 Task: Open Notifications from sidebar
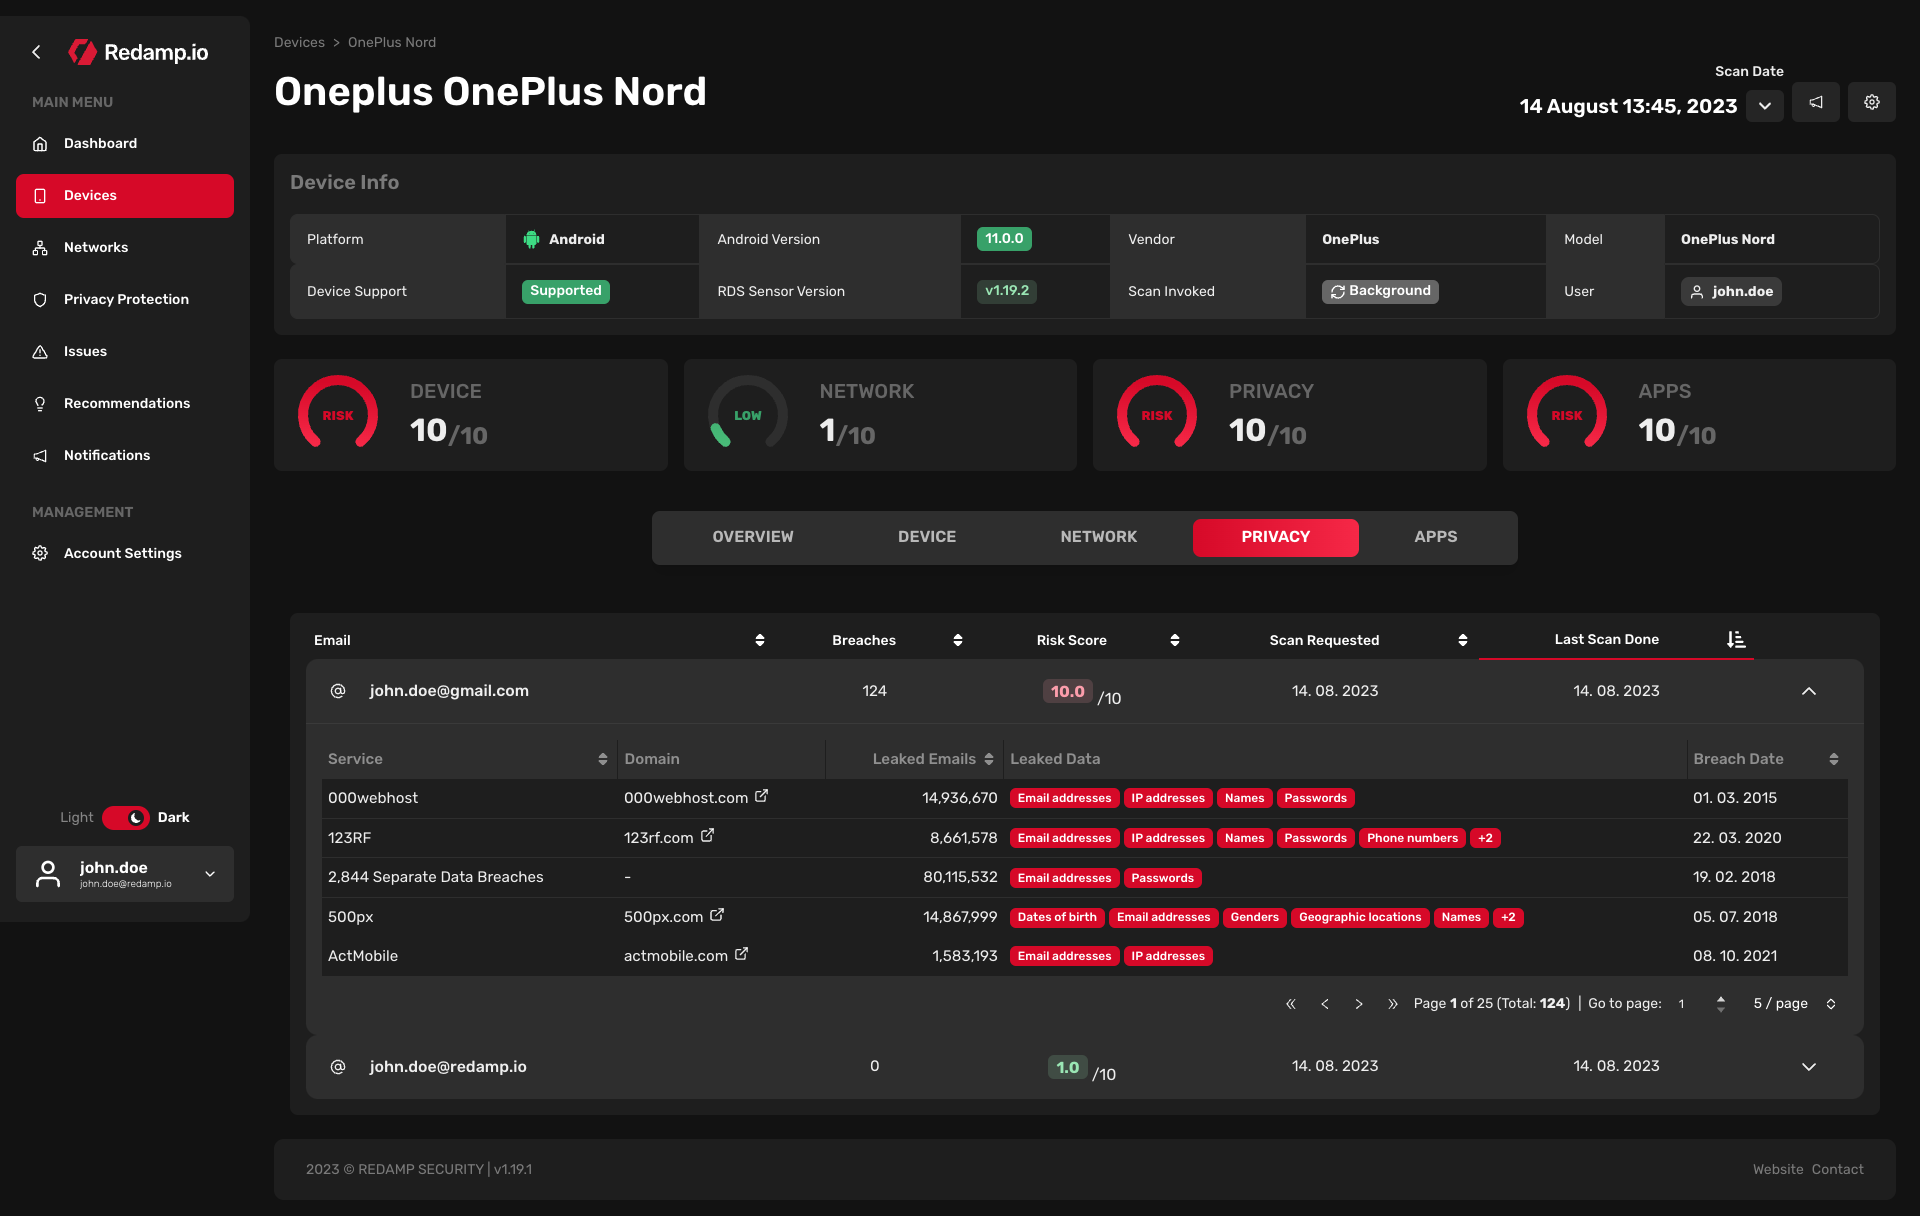tap(125, 456)
